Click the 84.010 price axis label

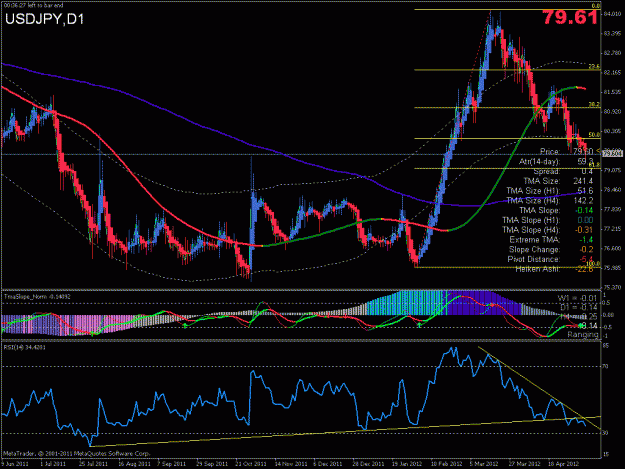tap(613, 14)
